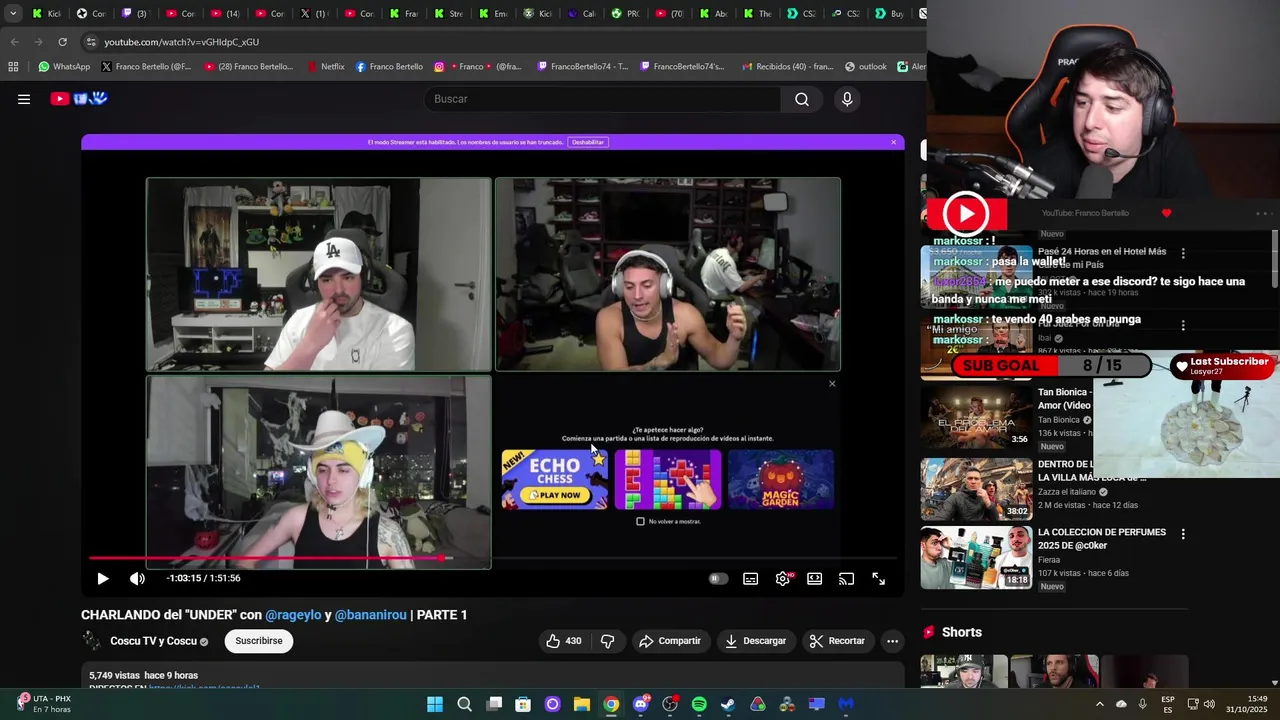
Task: Open Magic Garden game card
Action: tap(781, 479)
